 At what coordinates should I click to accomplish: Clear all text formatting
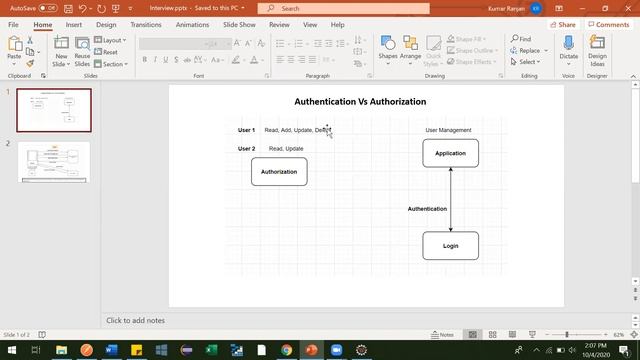[261, 43]
